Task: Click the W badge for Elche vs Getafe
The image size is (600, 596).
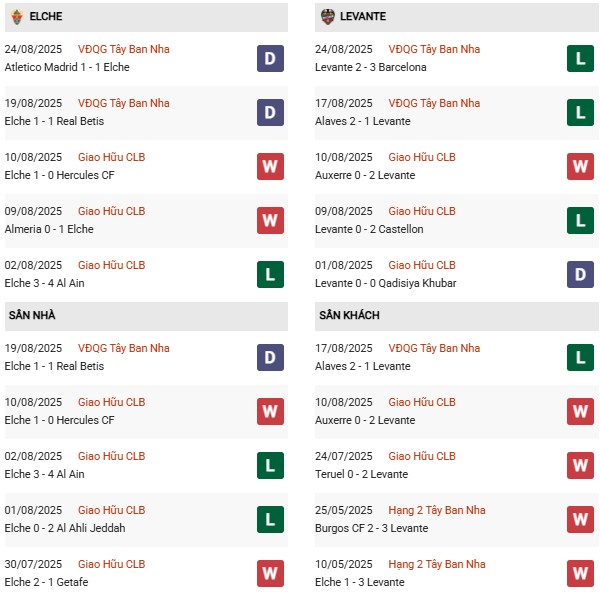Action: point(270,573)
